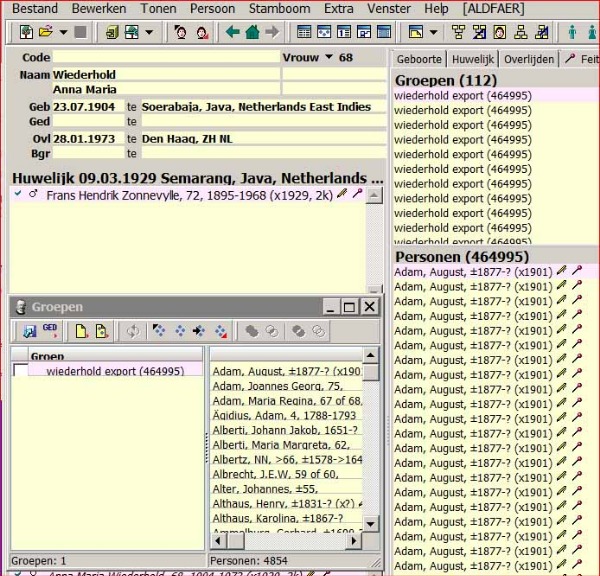Open the Vrouw gender dropdown
600x576 pixels.
(x=329, y=58)
